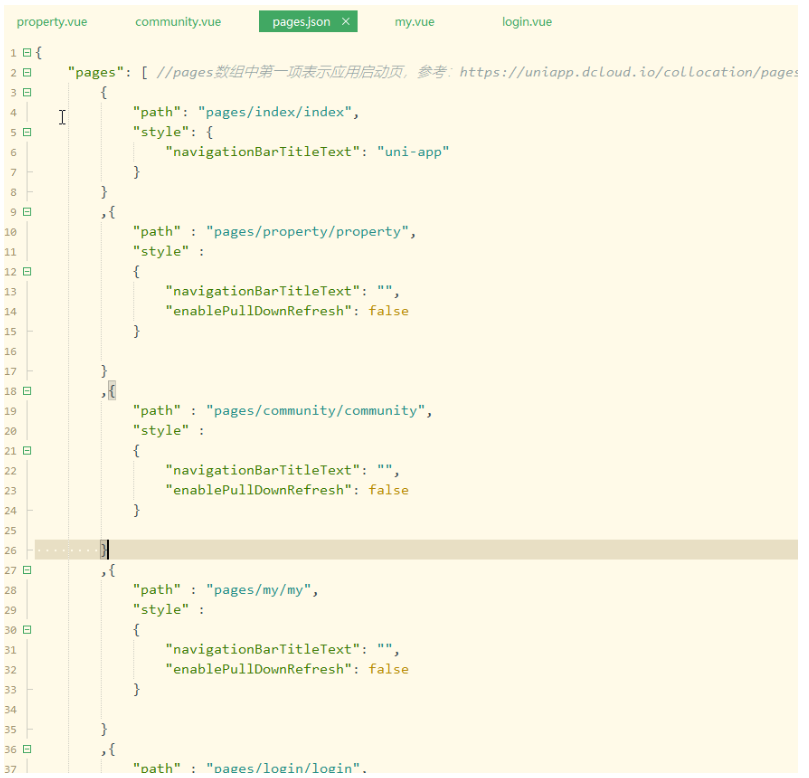Click "navigationBarTitleText" key on line 31
Viewport: 809px width, 778px height.
pos(262,650)
